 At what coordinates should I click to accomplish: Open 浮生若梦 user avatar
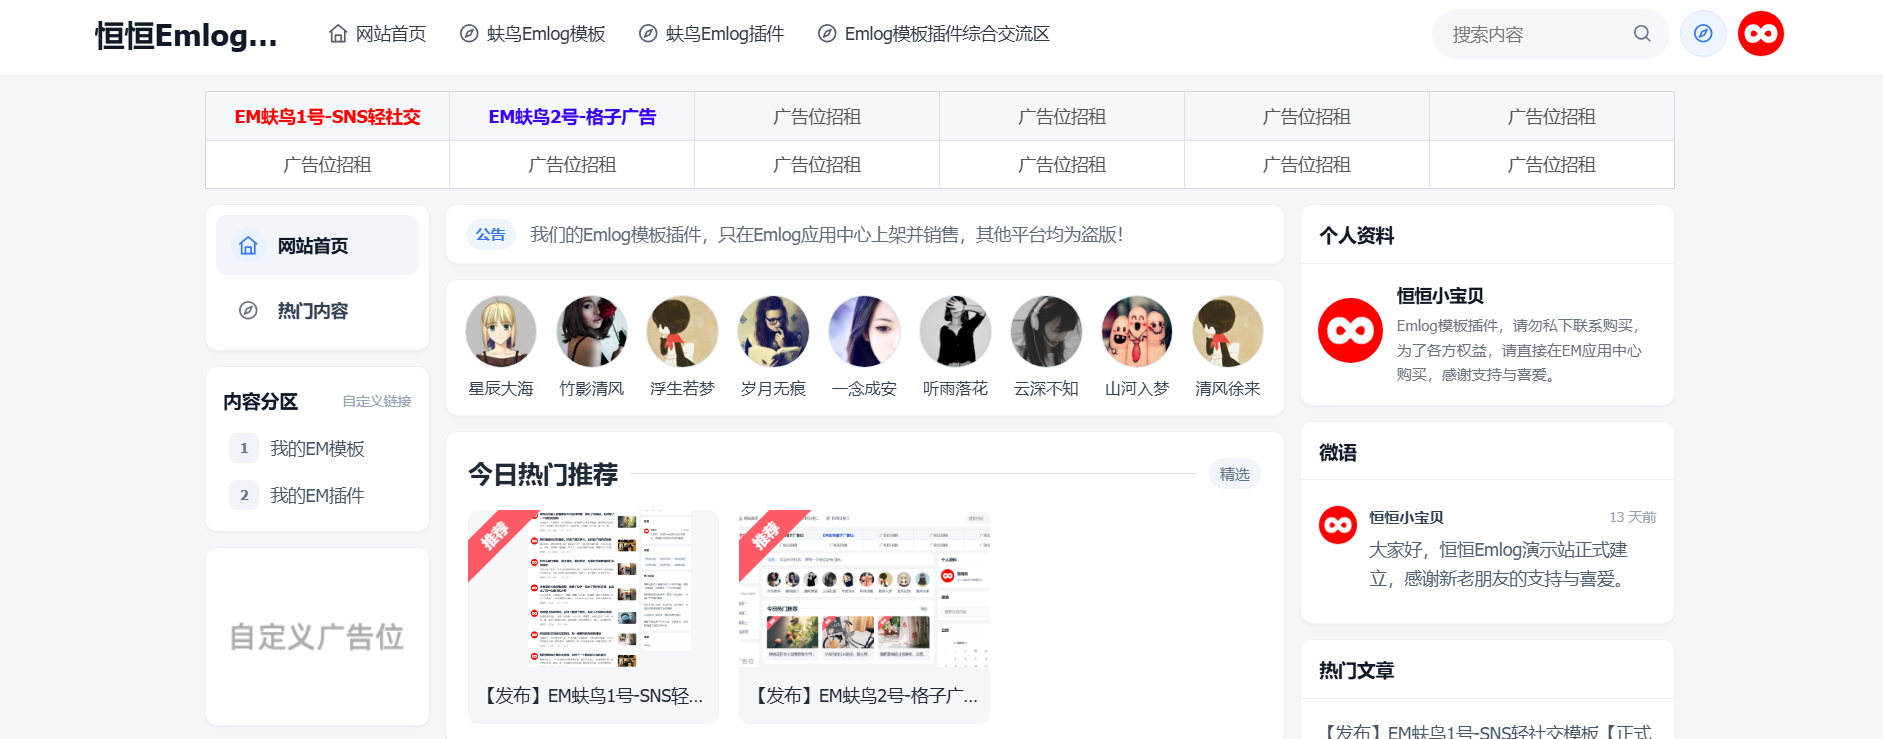click(x=683, y=331)
